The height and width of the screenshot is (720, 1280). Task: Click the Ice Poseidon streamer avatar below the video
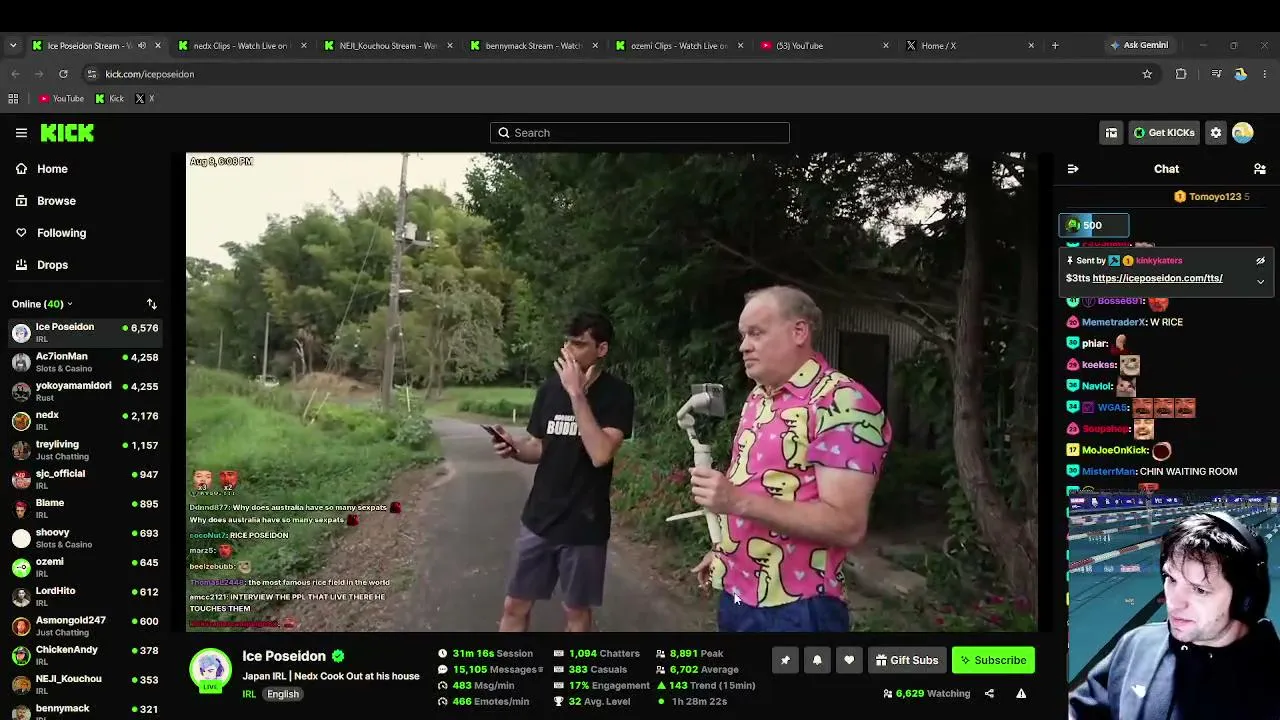click(210, 670)
